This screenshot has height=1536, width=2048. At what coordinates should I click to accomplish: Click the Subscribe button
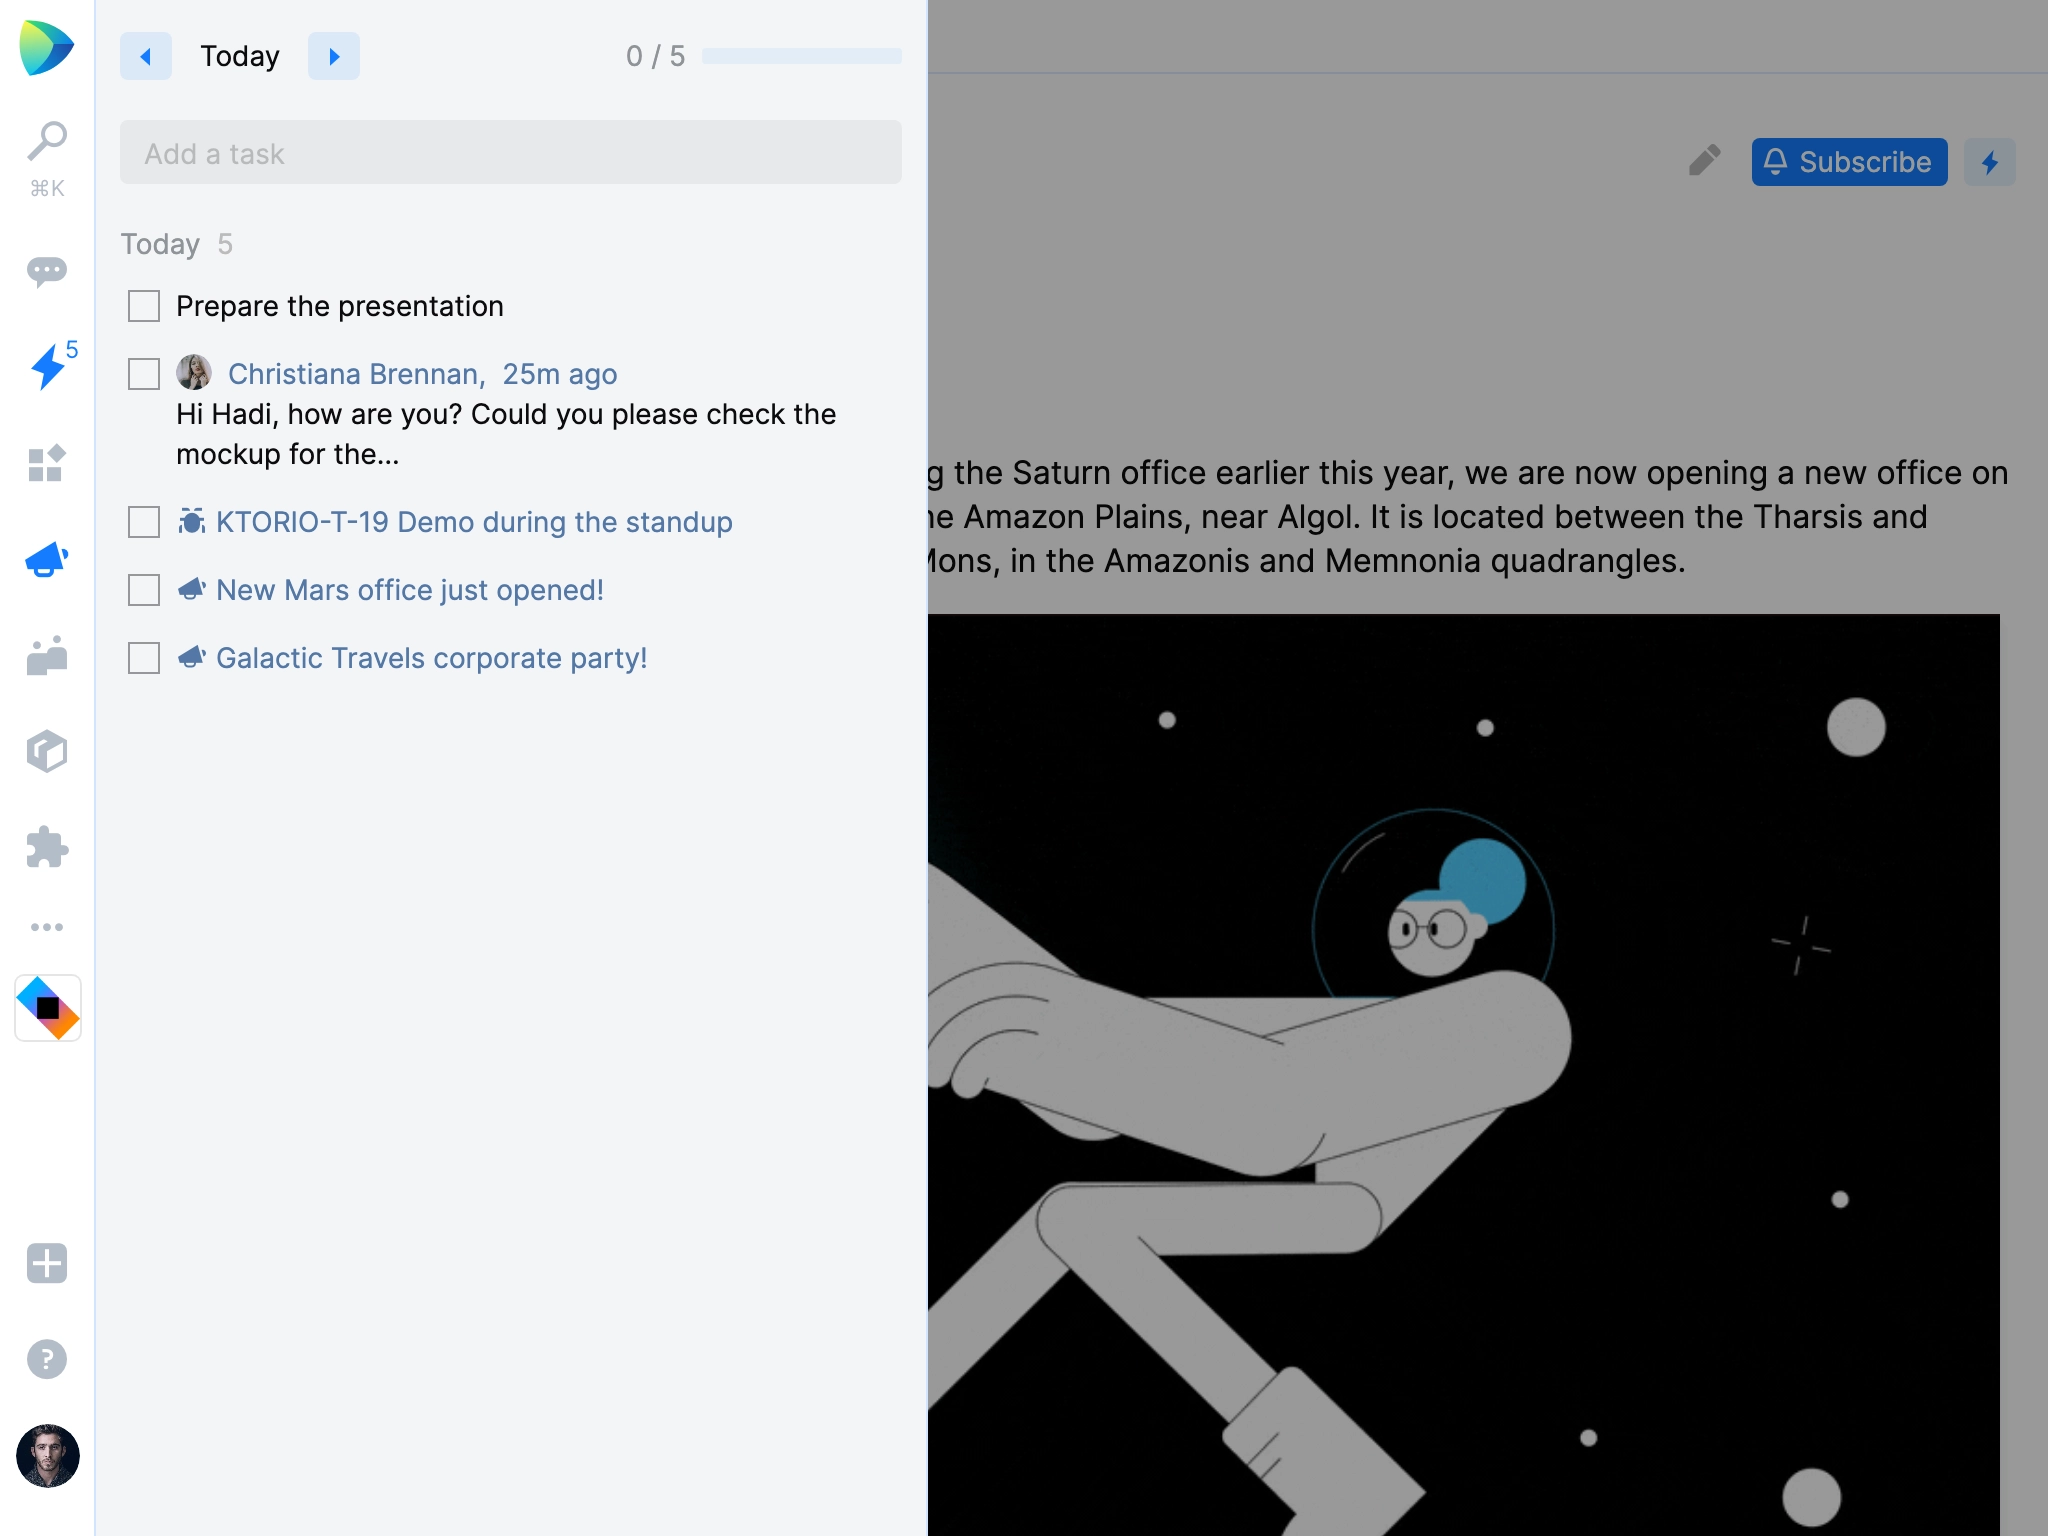(1849, 162)
